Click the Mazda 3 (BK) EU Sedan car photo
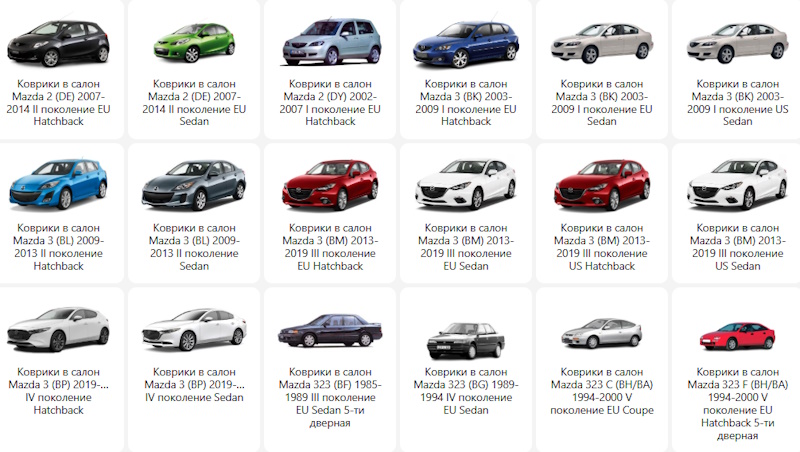The image size is (800, 452). tap(602, 43)
